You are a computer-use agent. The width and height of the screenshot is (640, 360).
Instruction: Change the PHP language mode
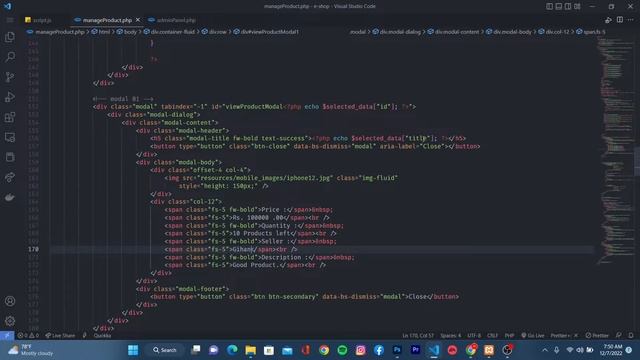point(509,336)
